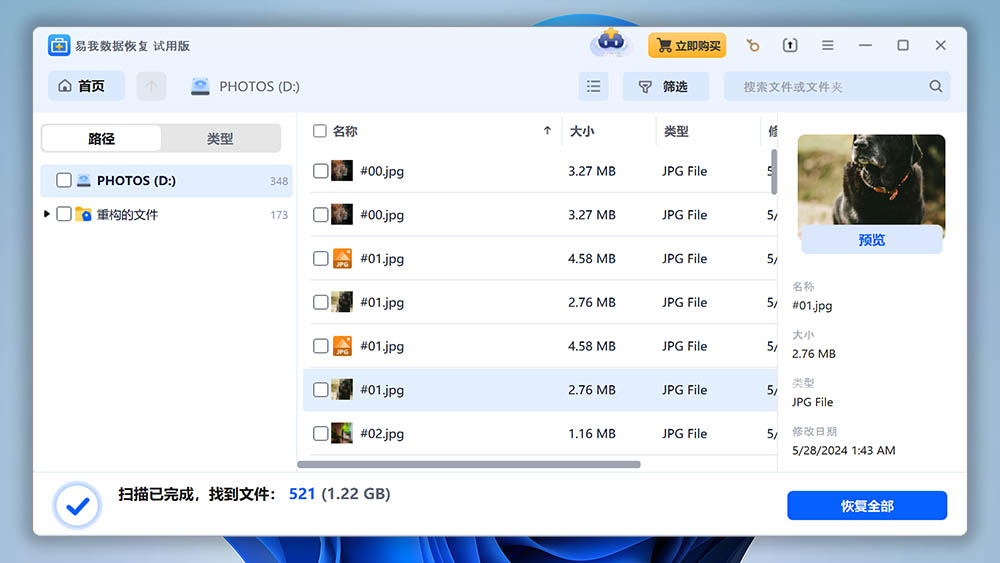
Task: Switch to list view icon
Action: (593, 86)
